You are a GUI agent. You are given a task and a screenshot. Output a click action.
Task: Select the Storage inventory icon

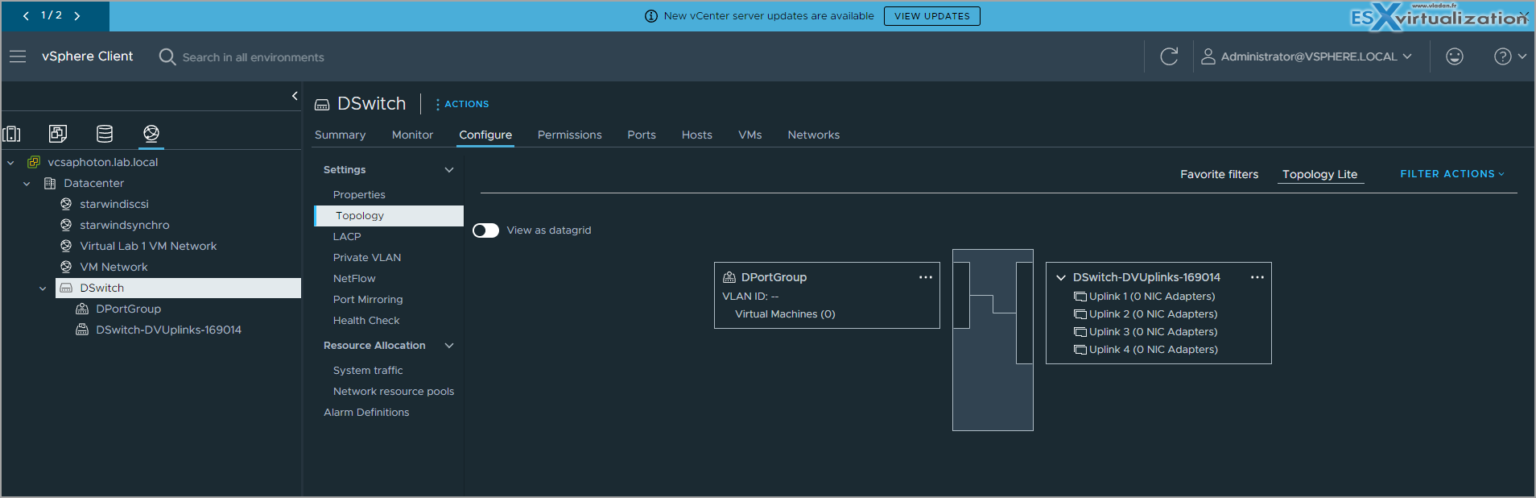[104, 134]
